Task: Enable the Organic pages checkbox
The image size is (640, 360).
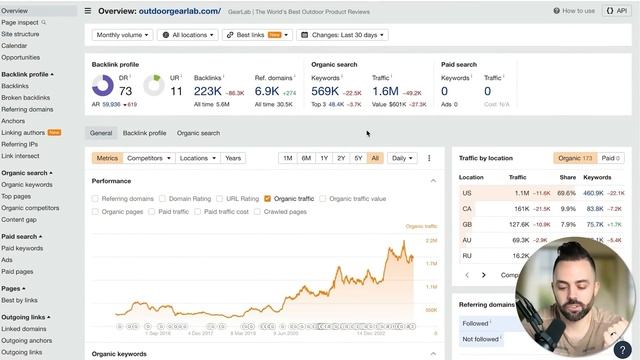Action: [95, 212]
